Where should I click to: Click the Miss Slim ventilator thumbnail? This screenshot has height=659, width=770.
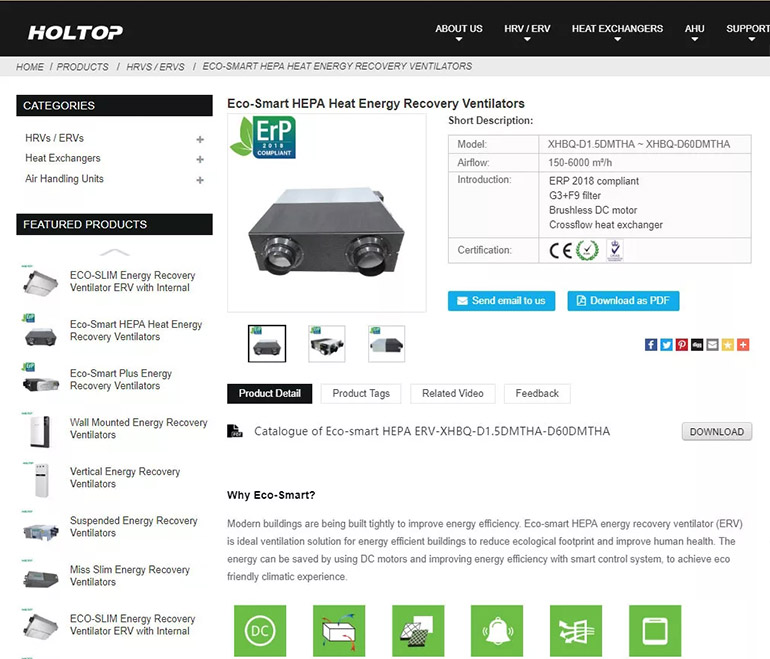point(40,577)
